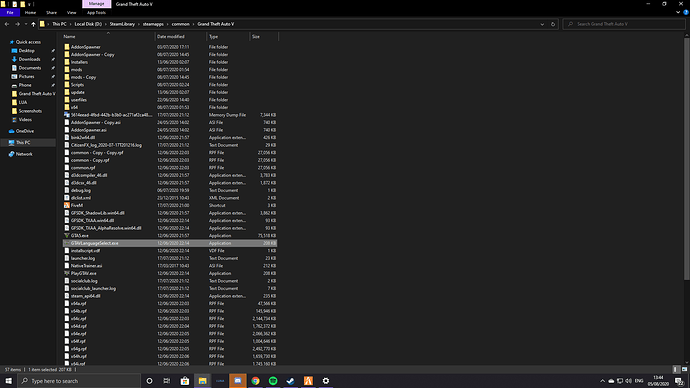Select OneDrive in navigation pane
The width and height of the screenshot is (690, 388).
pos(25,131)
